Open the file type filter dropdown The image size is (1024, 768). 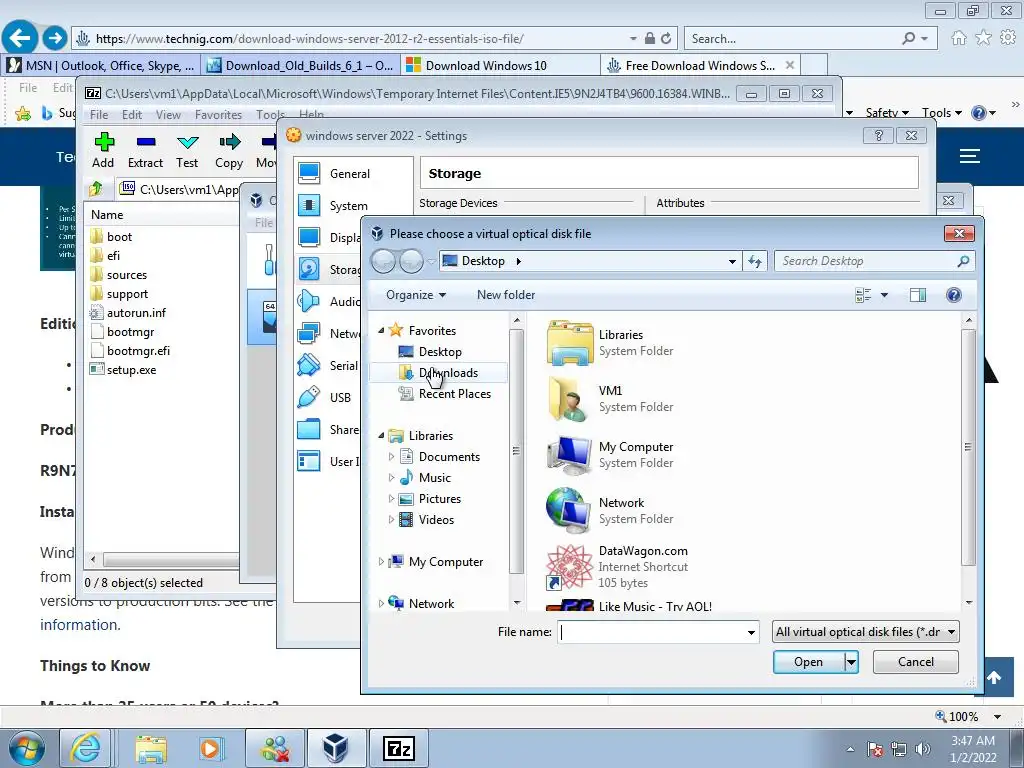[865, 632]
